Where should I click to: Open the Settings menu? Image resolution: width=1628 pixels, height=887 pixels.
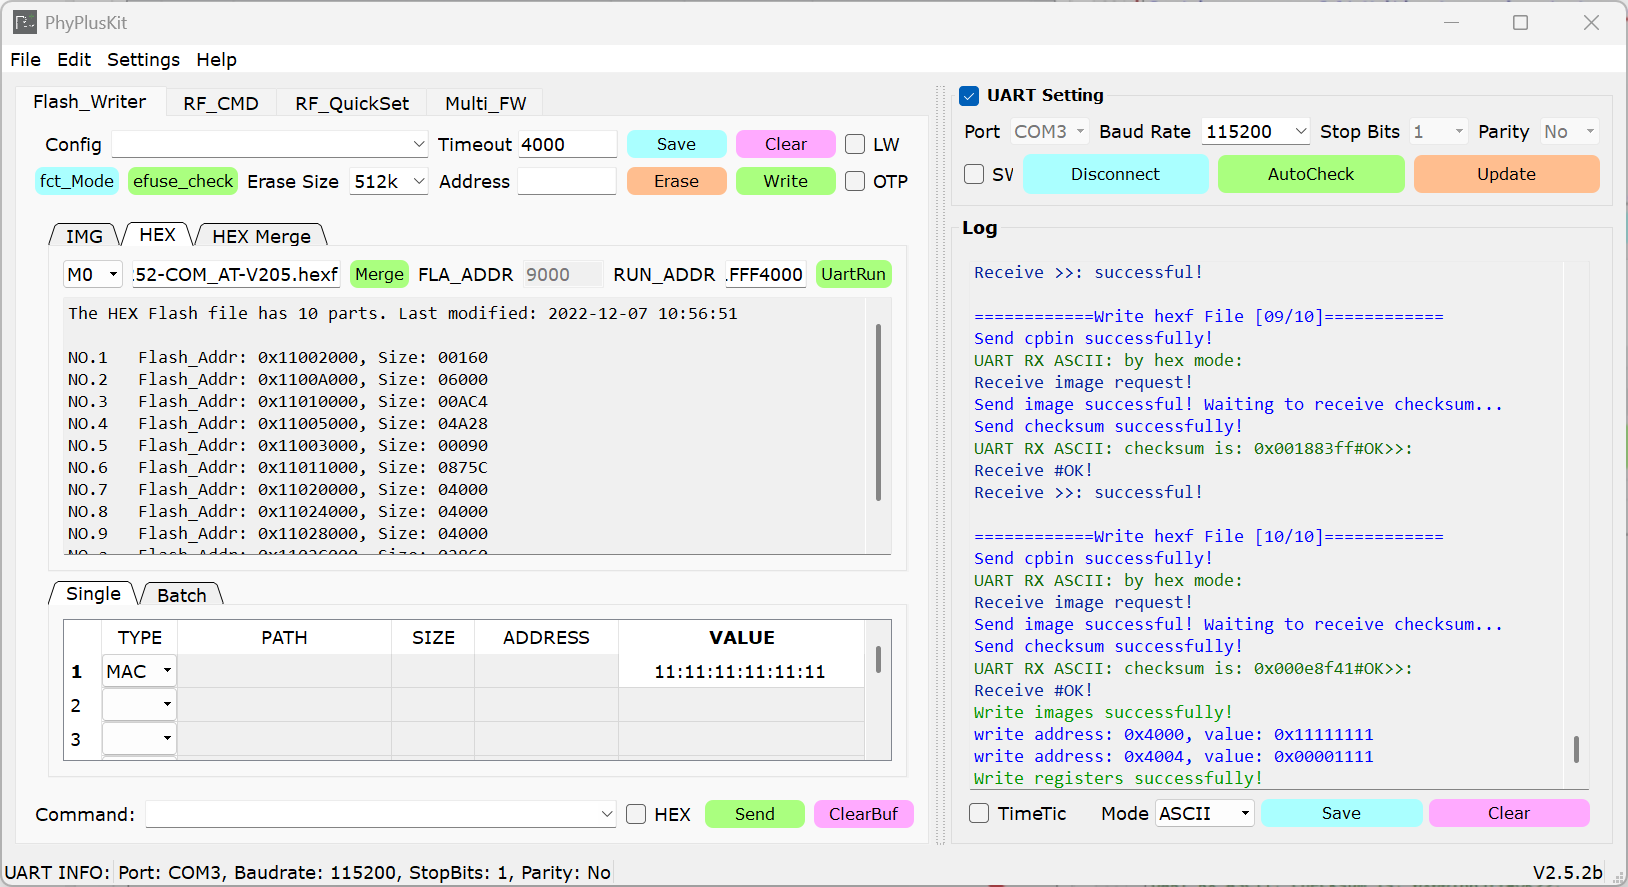click(143, 59)
